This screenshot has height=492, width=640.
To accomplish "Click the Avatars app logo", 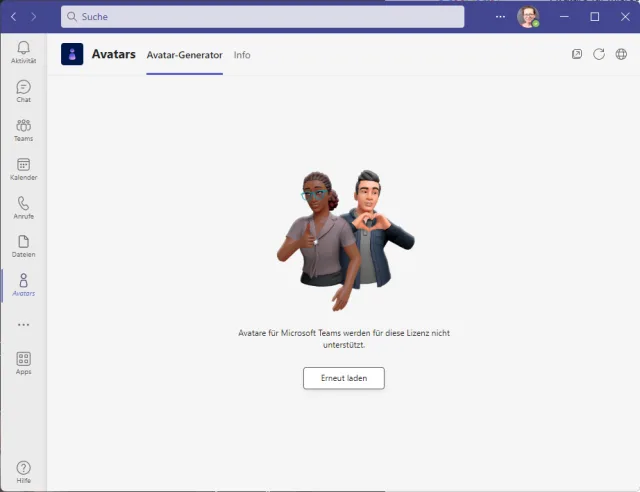I will [x=72, y=54].
